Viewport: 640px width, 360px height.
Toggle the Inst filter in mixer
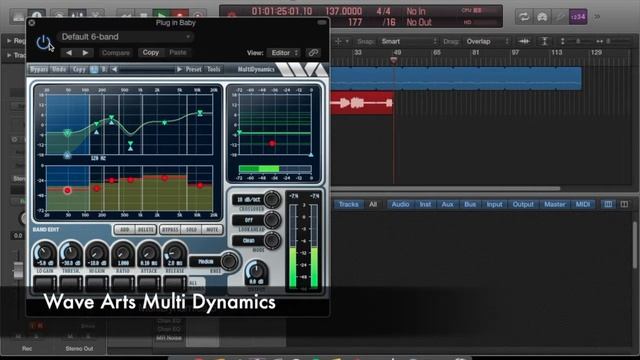(425, 204)
